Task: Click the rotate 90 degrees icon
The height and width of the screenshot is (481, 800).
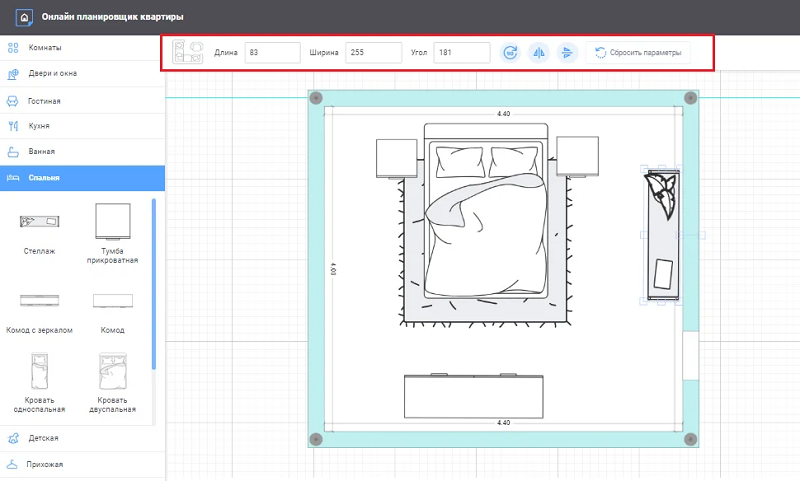Action: coord(510,52)
